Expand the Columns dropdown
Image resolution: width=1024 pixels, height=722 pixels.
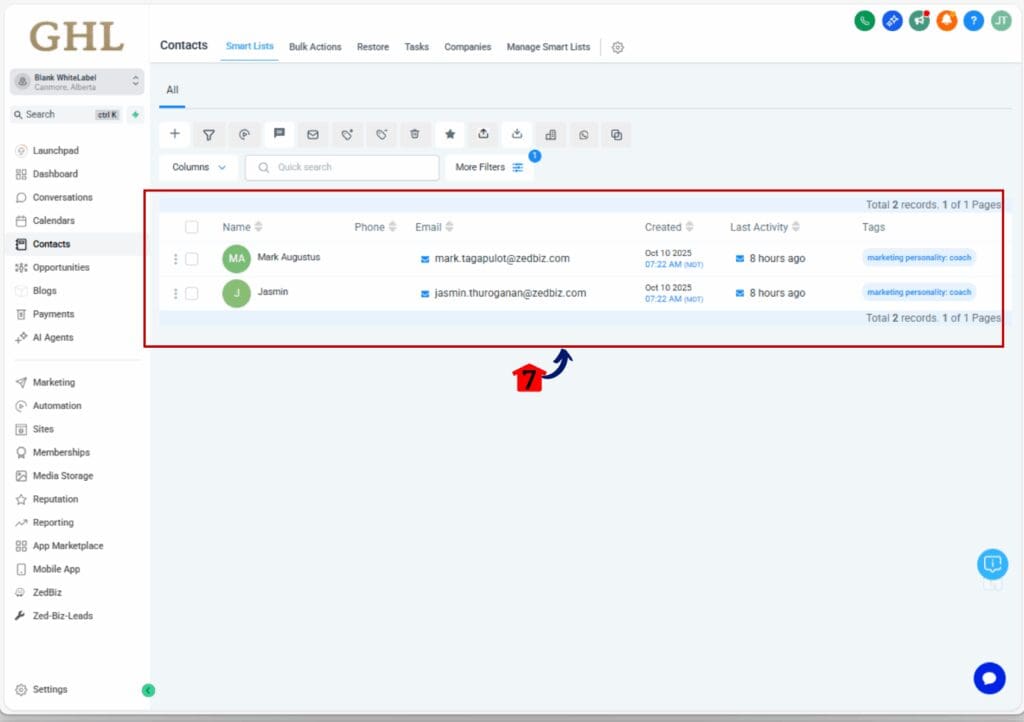tap(198, 167)
